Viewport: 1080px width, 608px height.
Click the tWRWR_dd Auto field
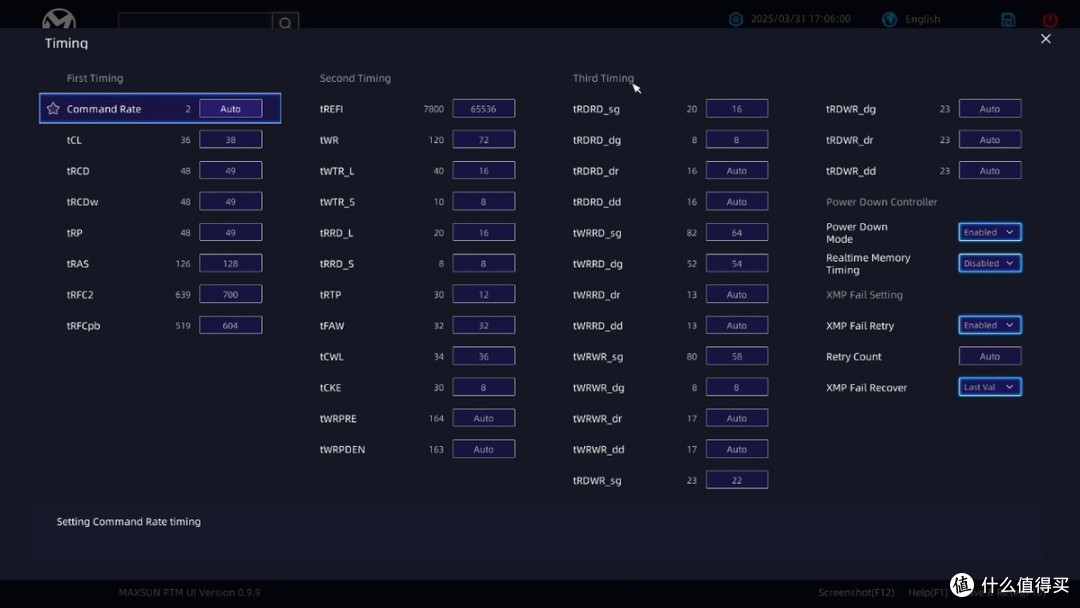coord(737,450)
